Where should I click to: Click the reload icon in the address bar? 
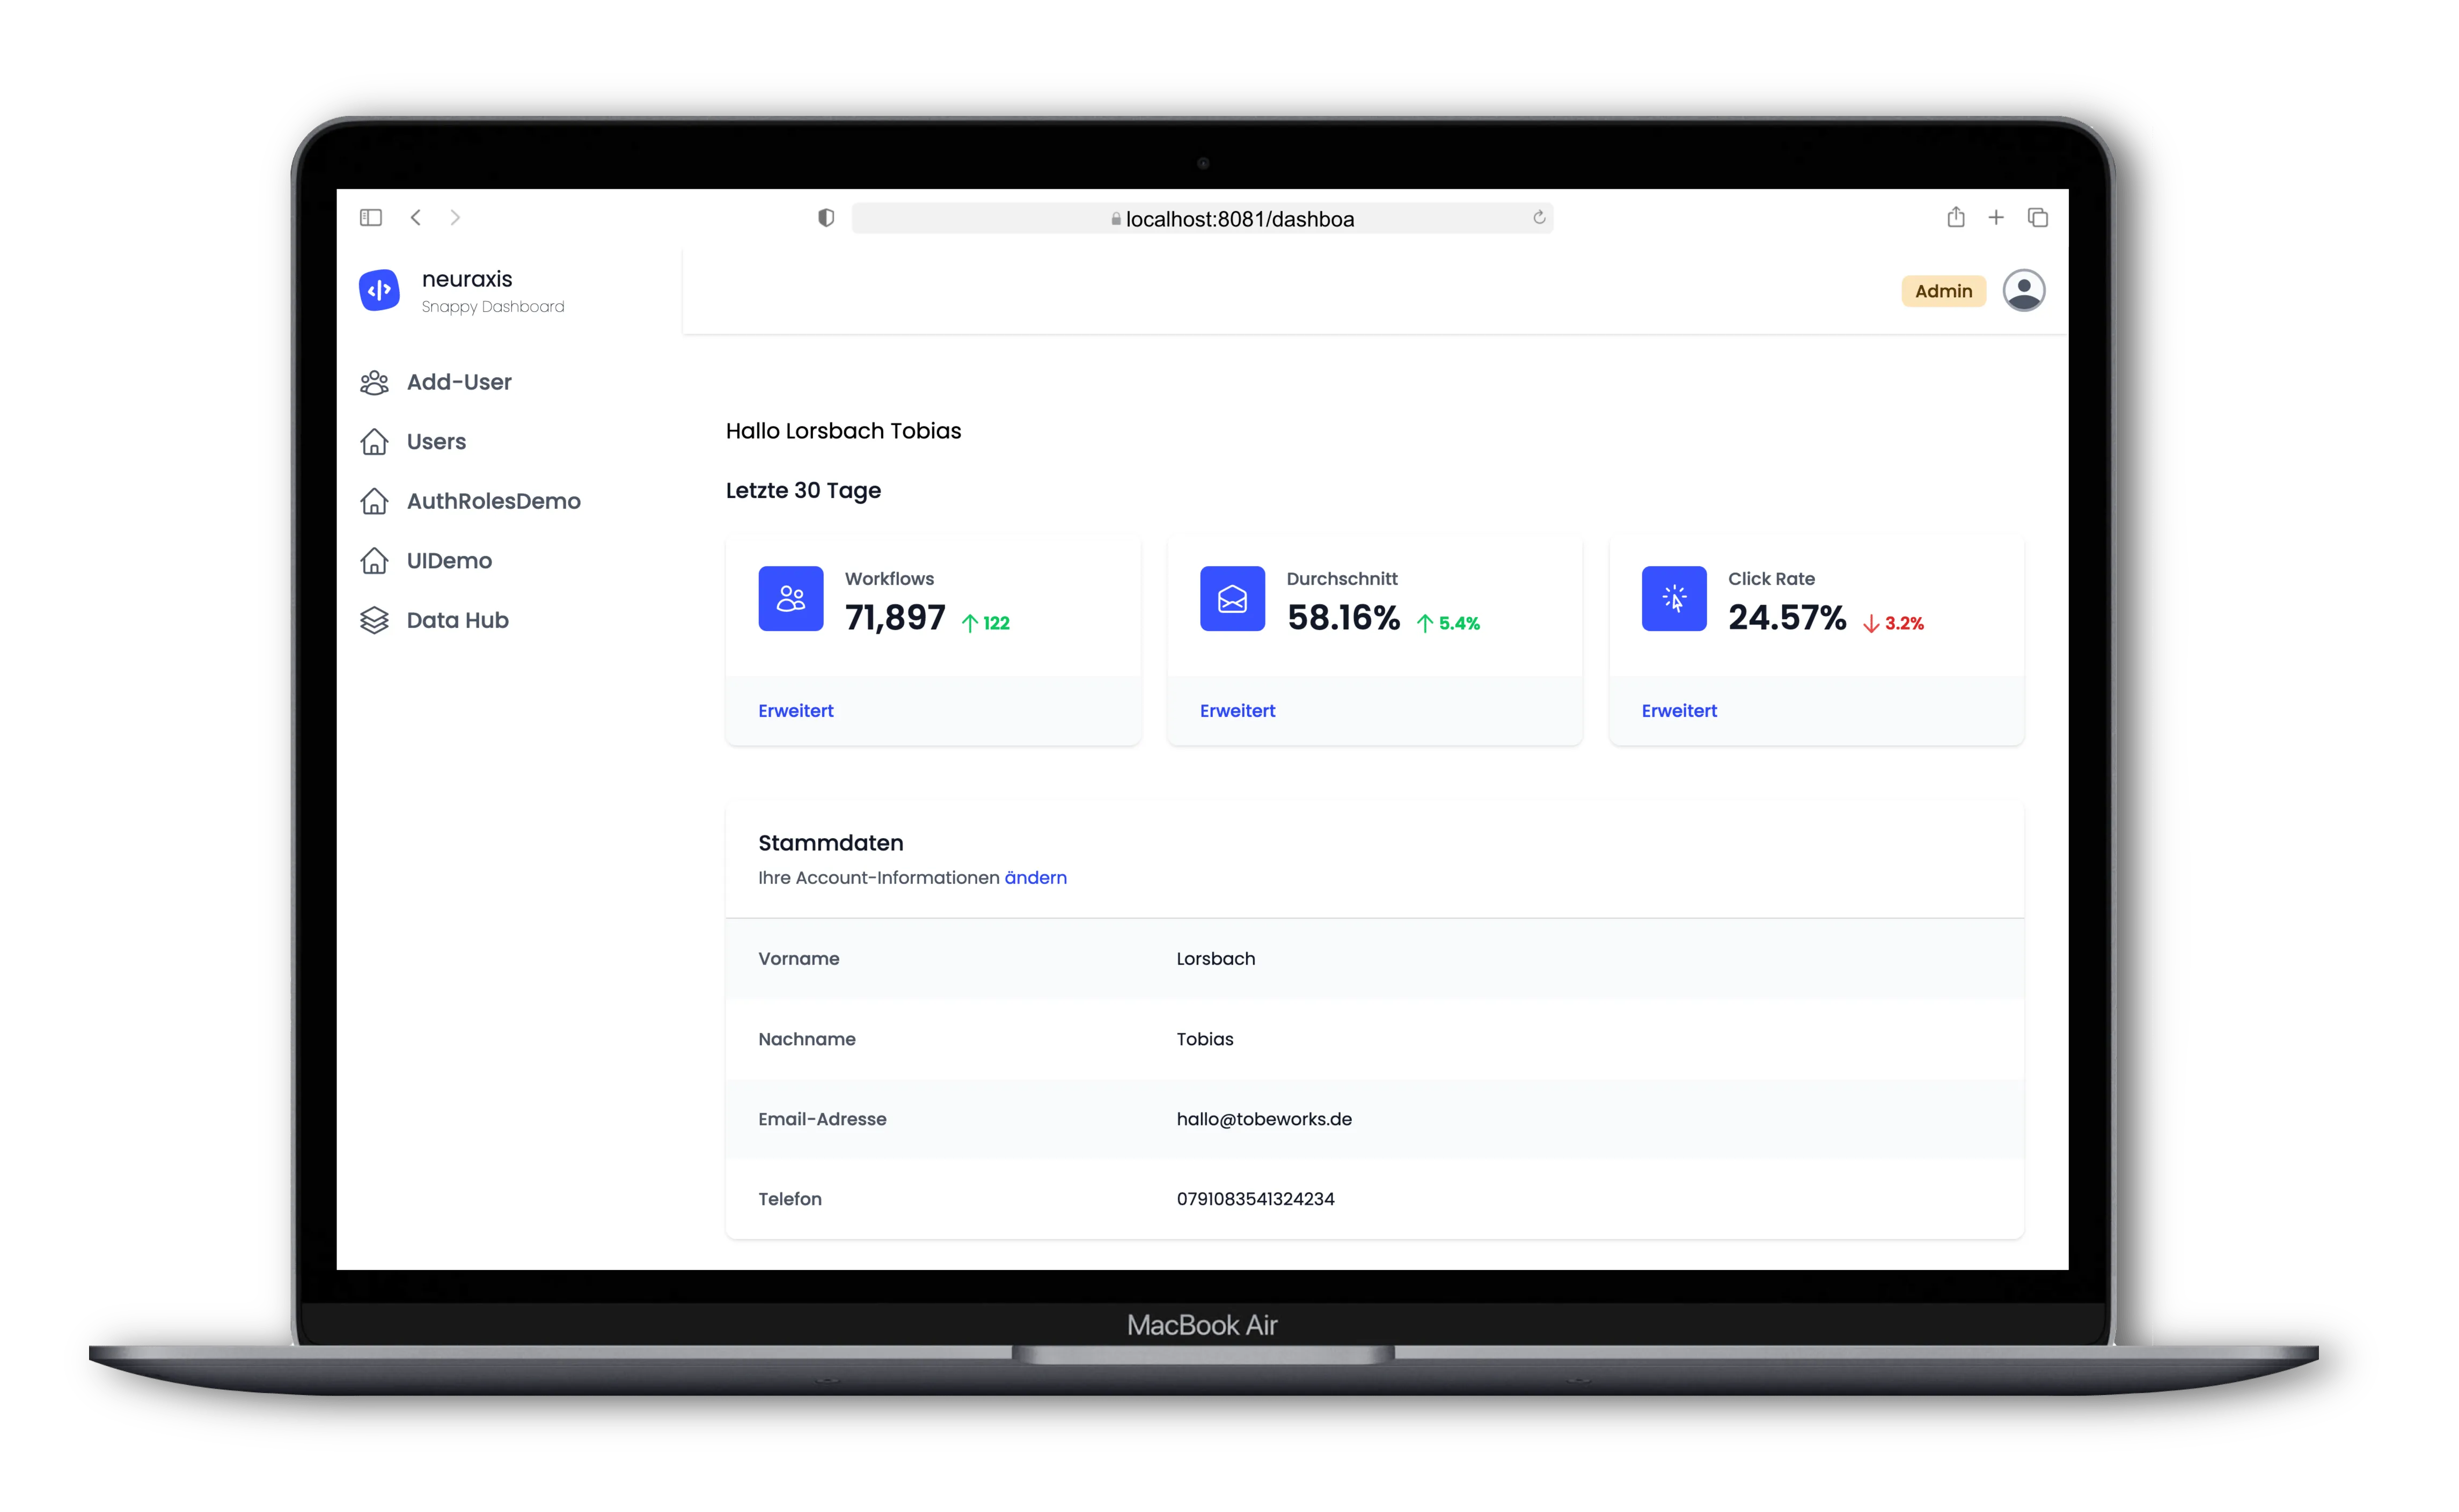[1539, 218]
